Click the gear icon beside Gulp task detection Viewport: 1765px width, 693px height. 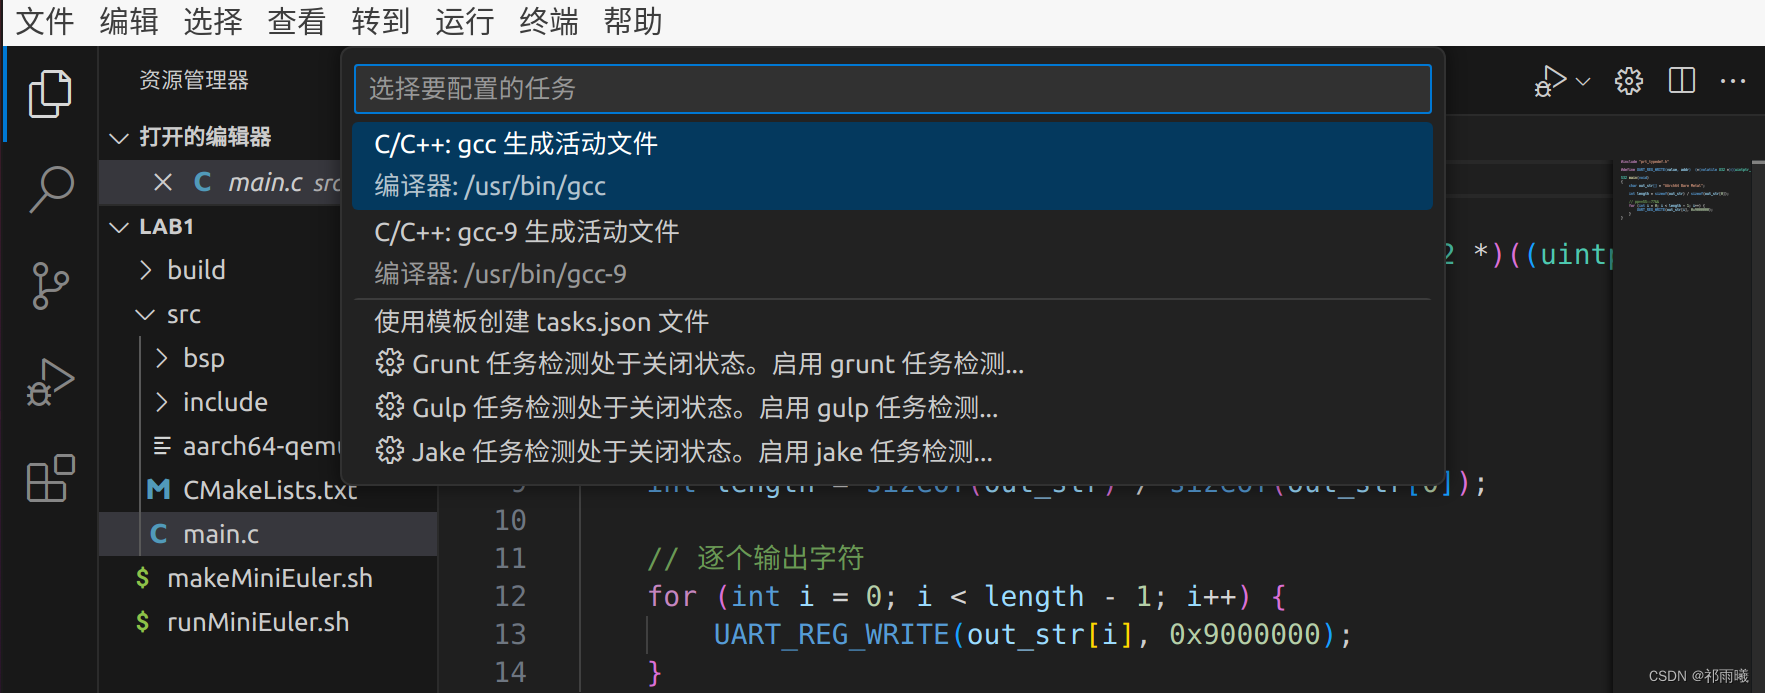tap(390, 407)
